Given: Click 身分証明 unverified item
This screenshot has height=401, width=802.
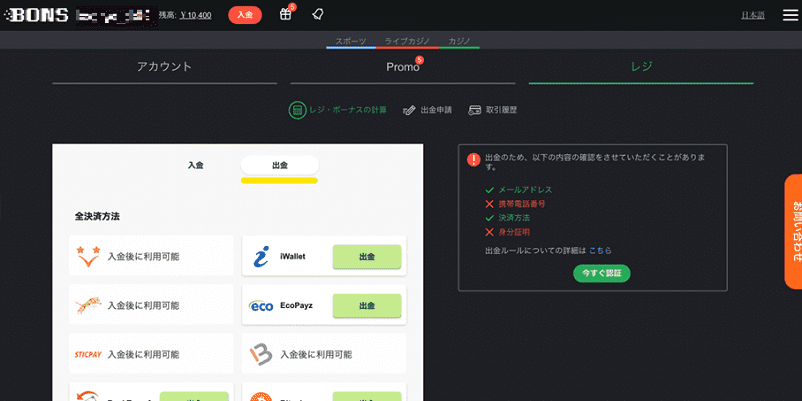Looking at the screenshot, I should tap(514, 232).
